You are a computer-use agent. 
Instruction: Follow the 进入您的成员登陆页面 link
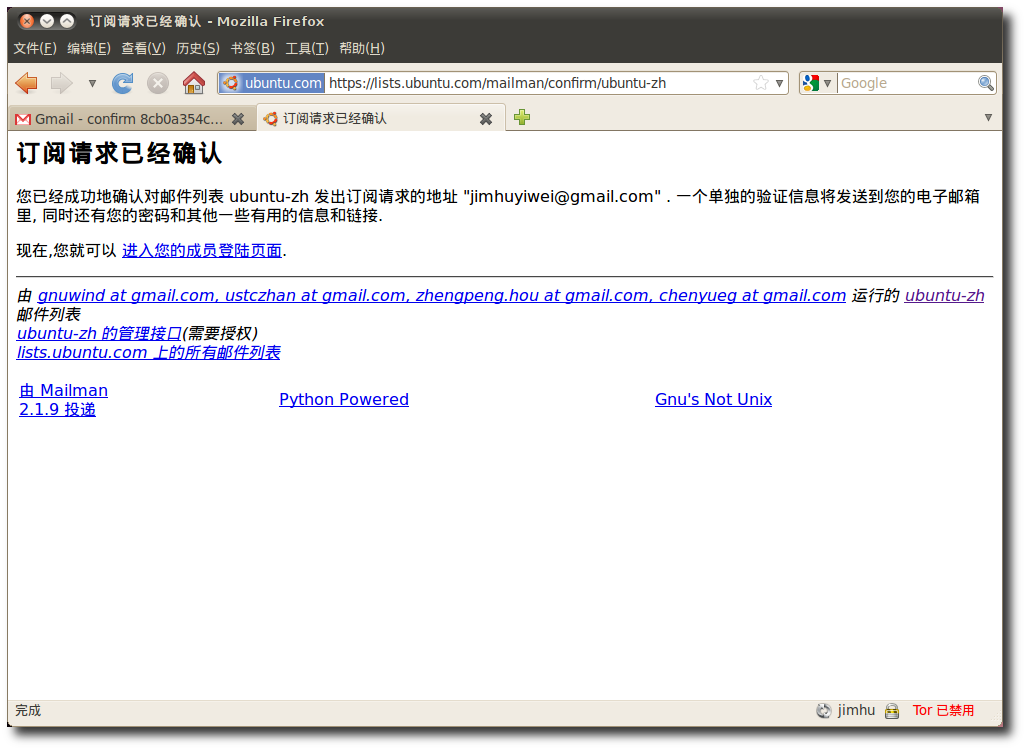coord(202,251)
